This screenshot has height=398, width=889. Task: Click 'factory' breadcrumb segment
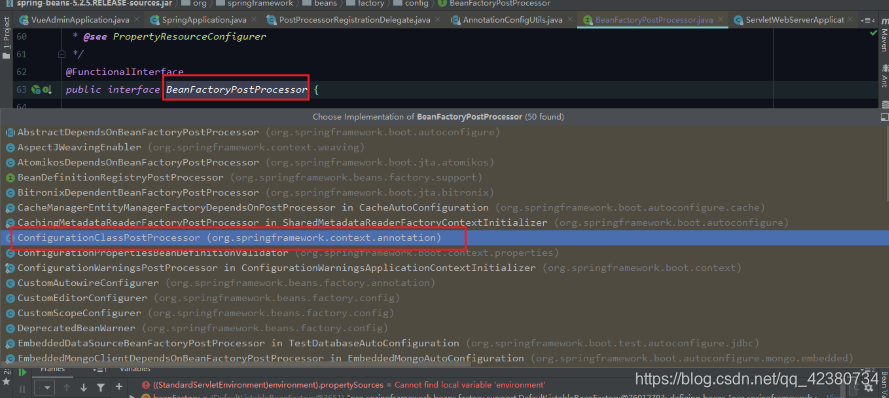point(366,3)
